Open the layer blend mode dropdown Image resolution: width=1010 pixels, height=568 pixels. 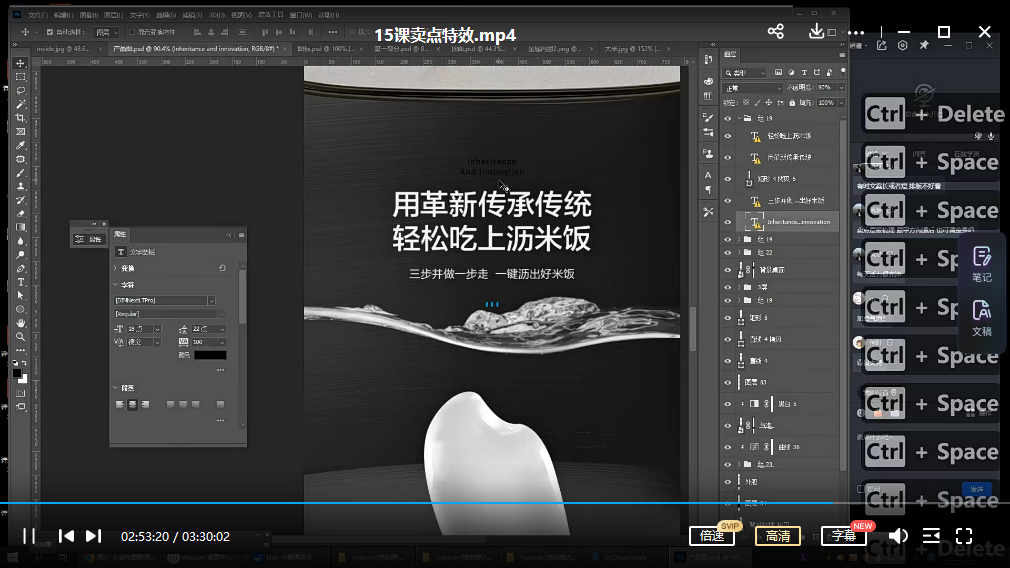[x=752, y=88]
